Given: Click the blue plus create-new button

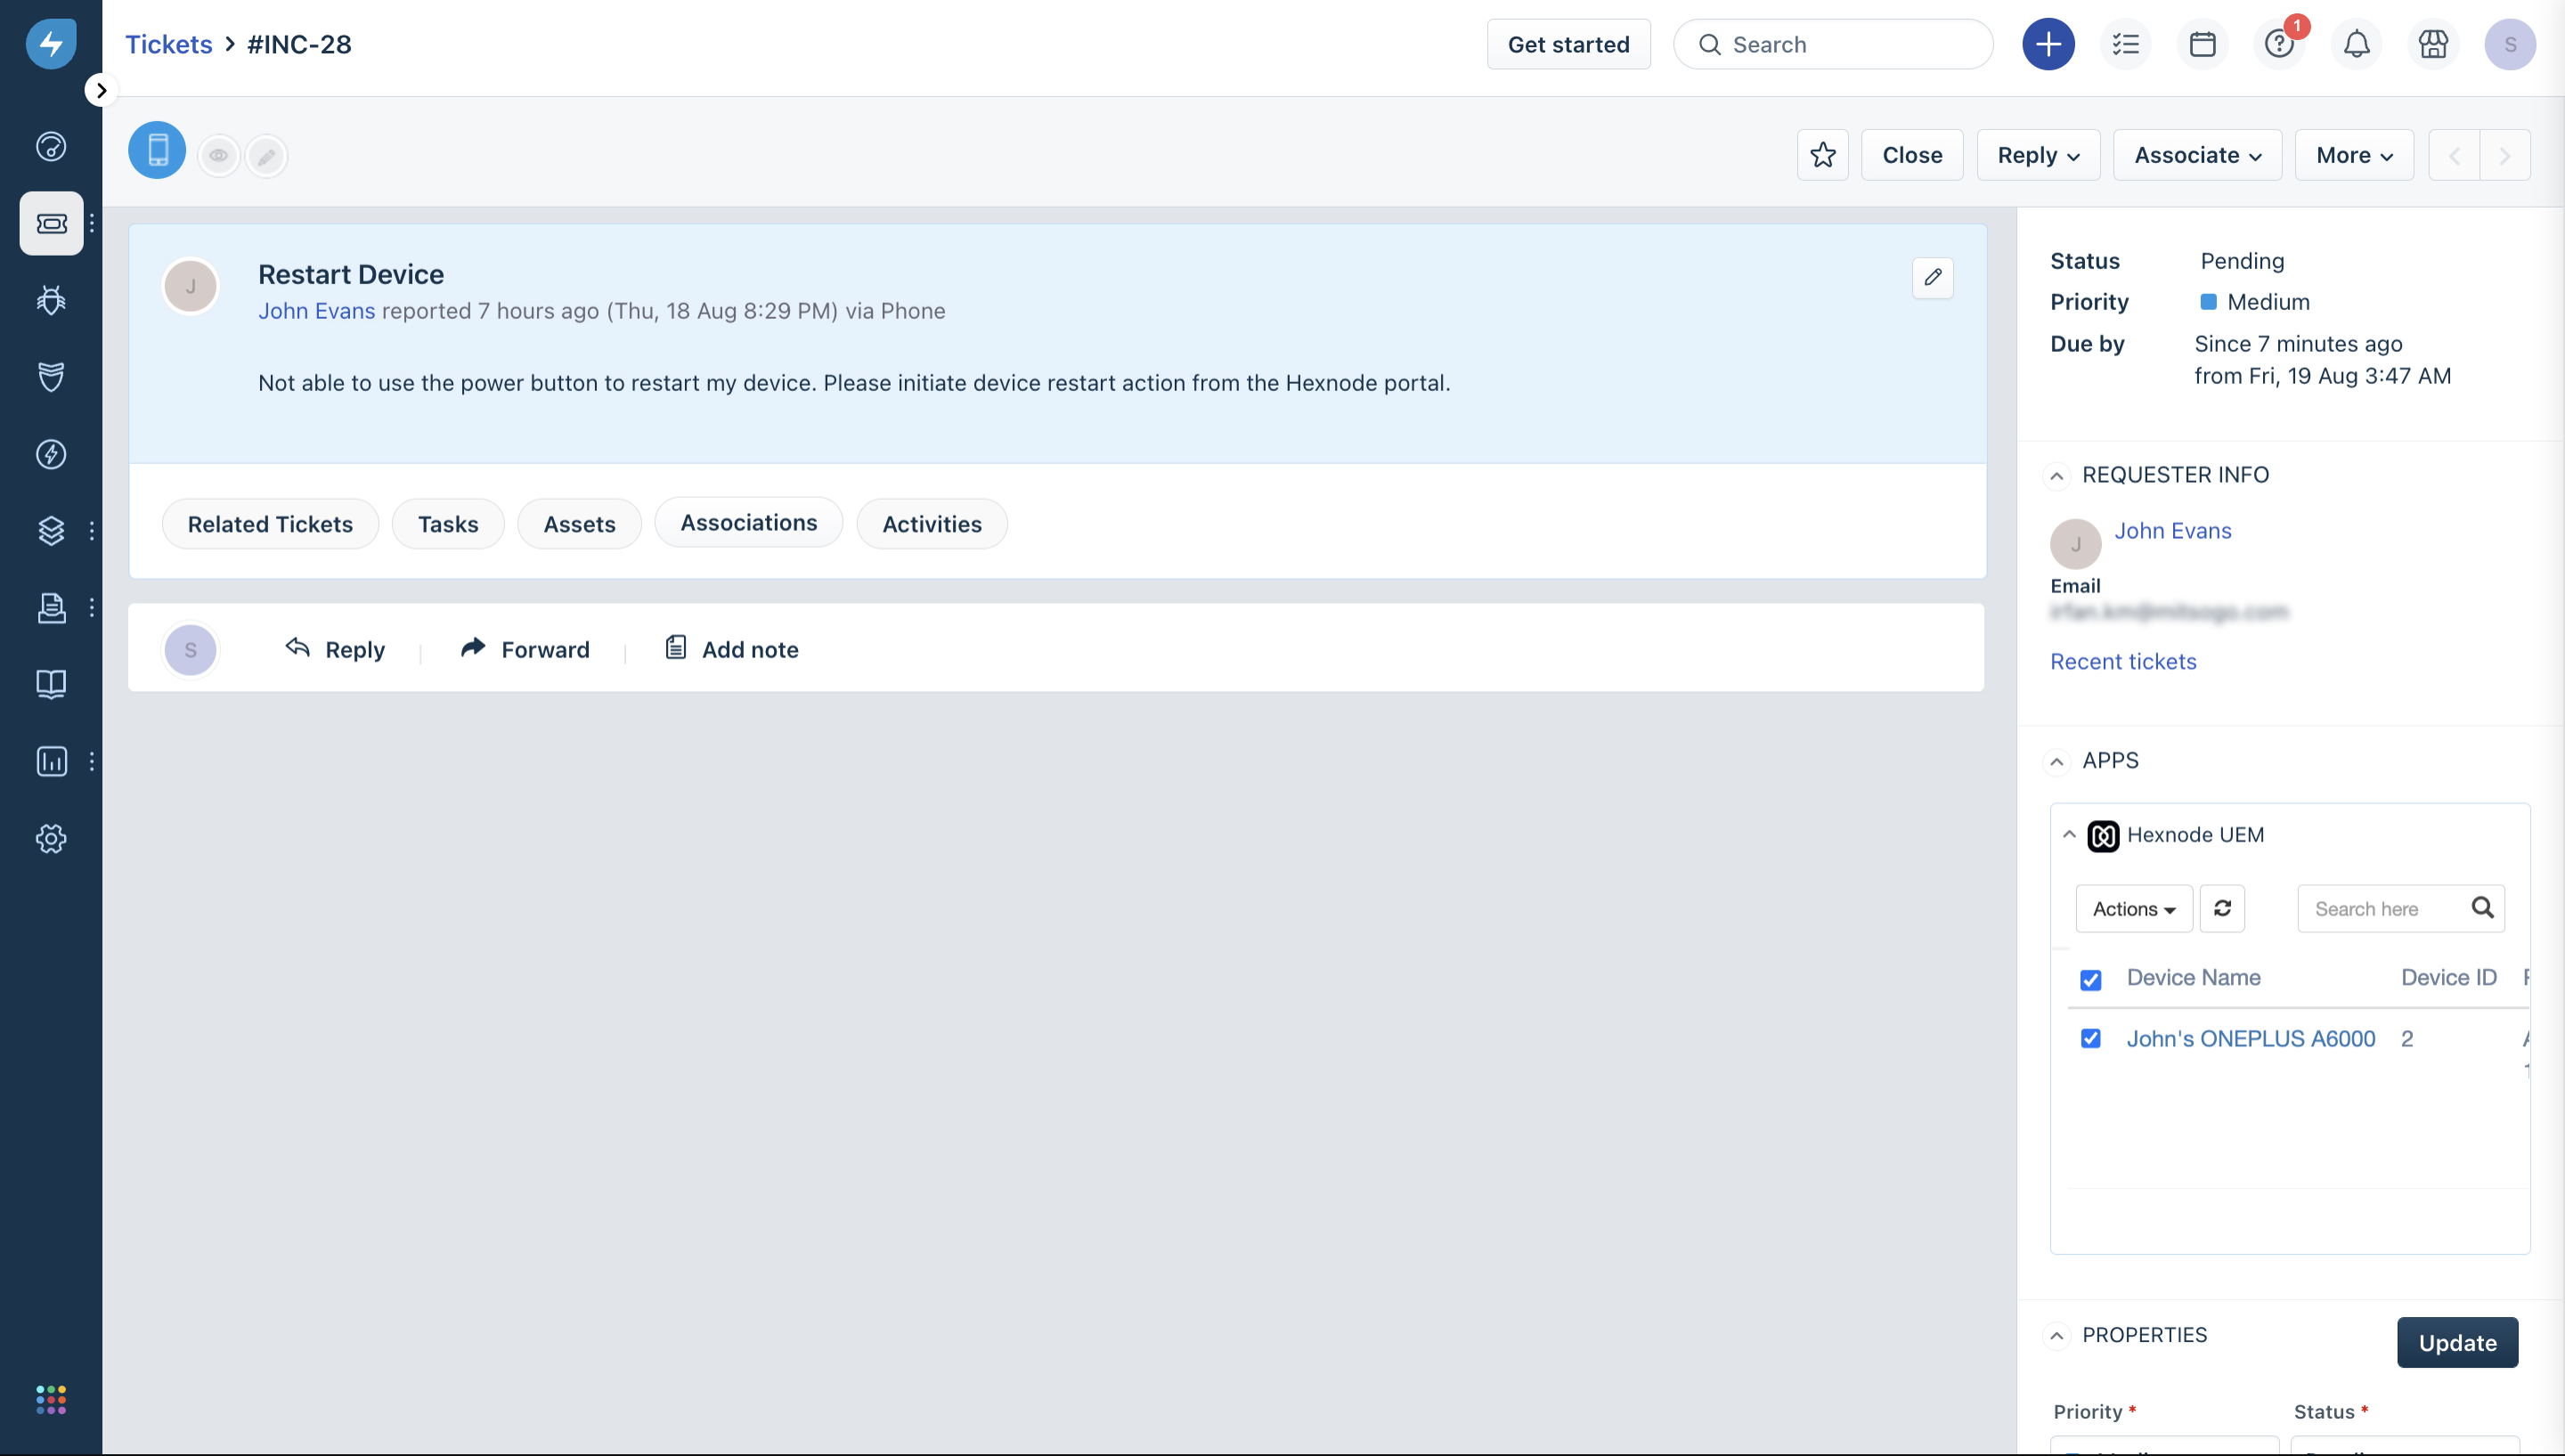Looking at the screenshot, I should click(x=2048, y=44).
